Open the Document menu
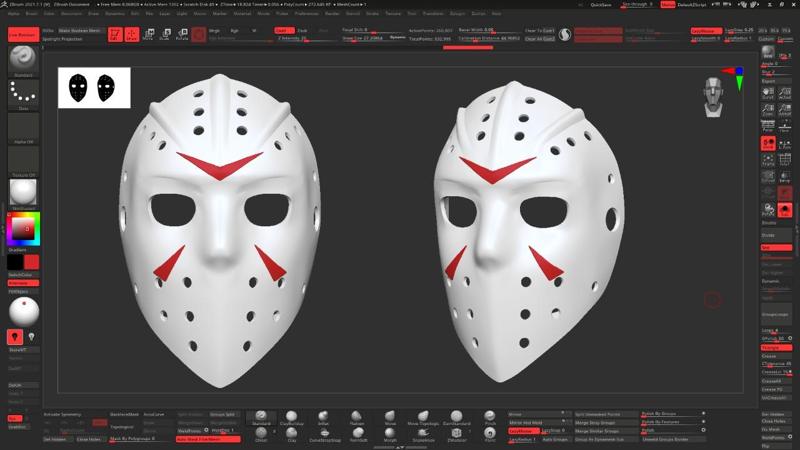The width and height of the screenshot is (800, 450). [71, 14]
